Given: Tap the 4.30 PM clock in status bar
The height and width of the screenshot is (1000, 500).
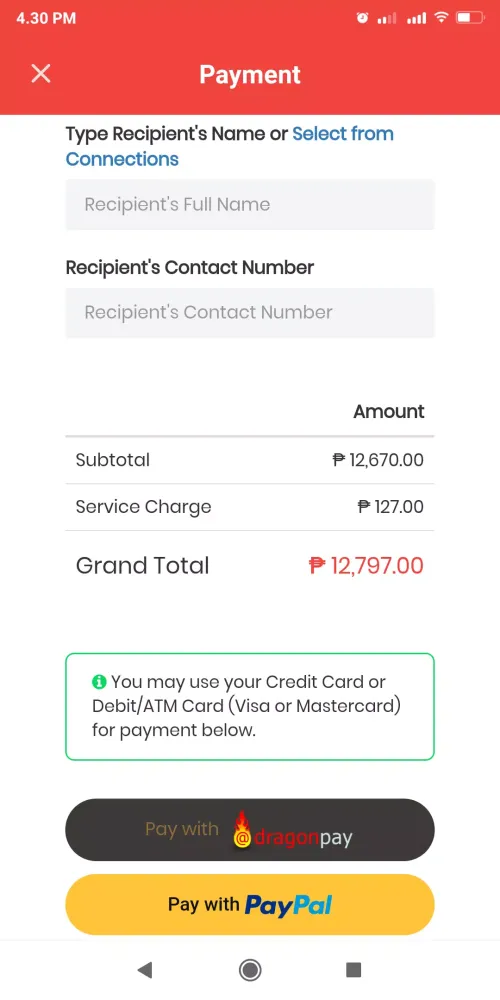Looking at the screenshot, I should tap(46, 18).
